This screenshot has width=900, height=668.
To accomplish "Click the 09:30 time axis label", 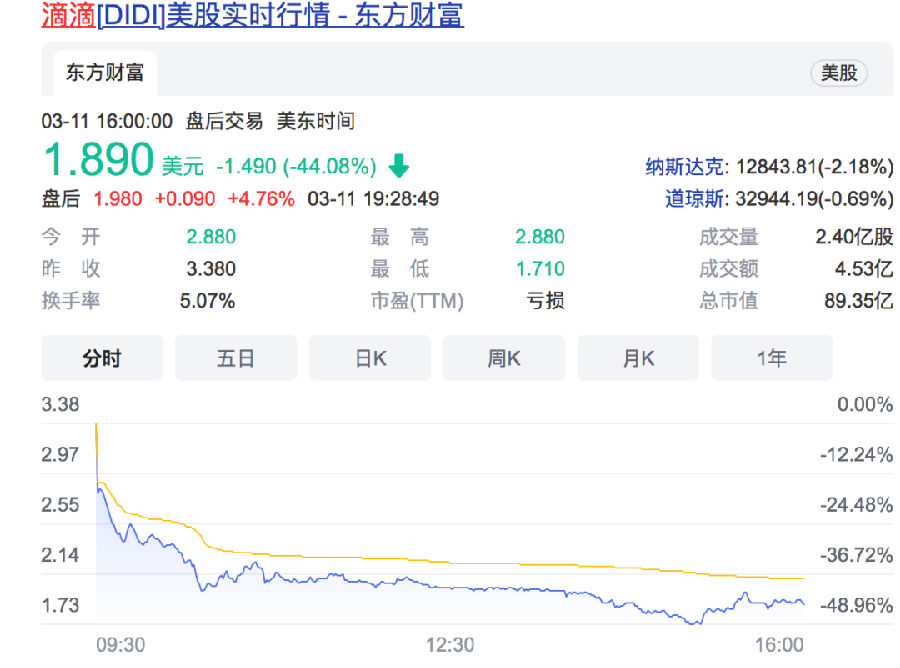I will point(121,645).
